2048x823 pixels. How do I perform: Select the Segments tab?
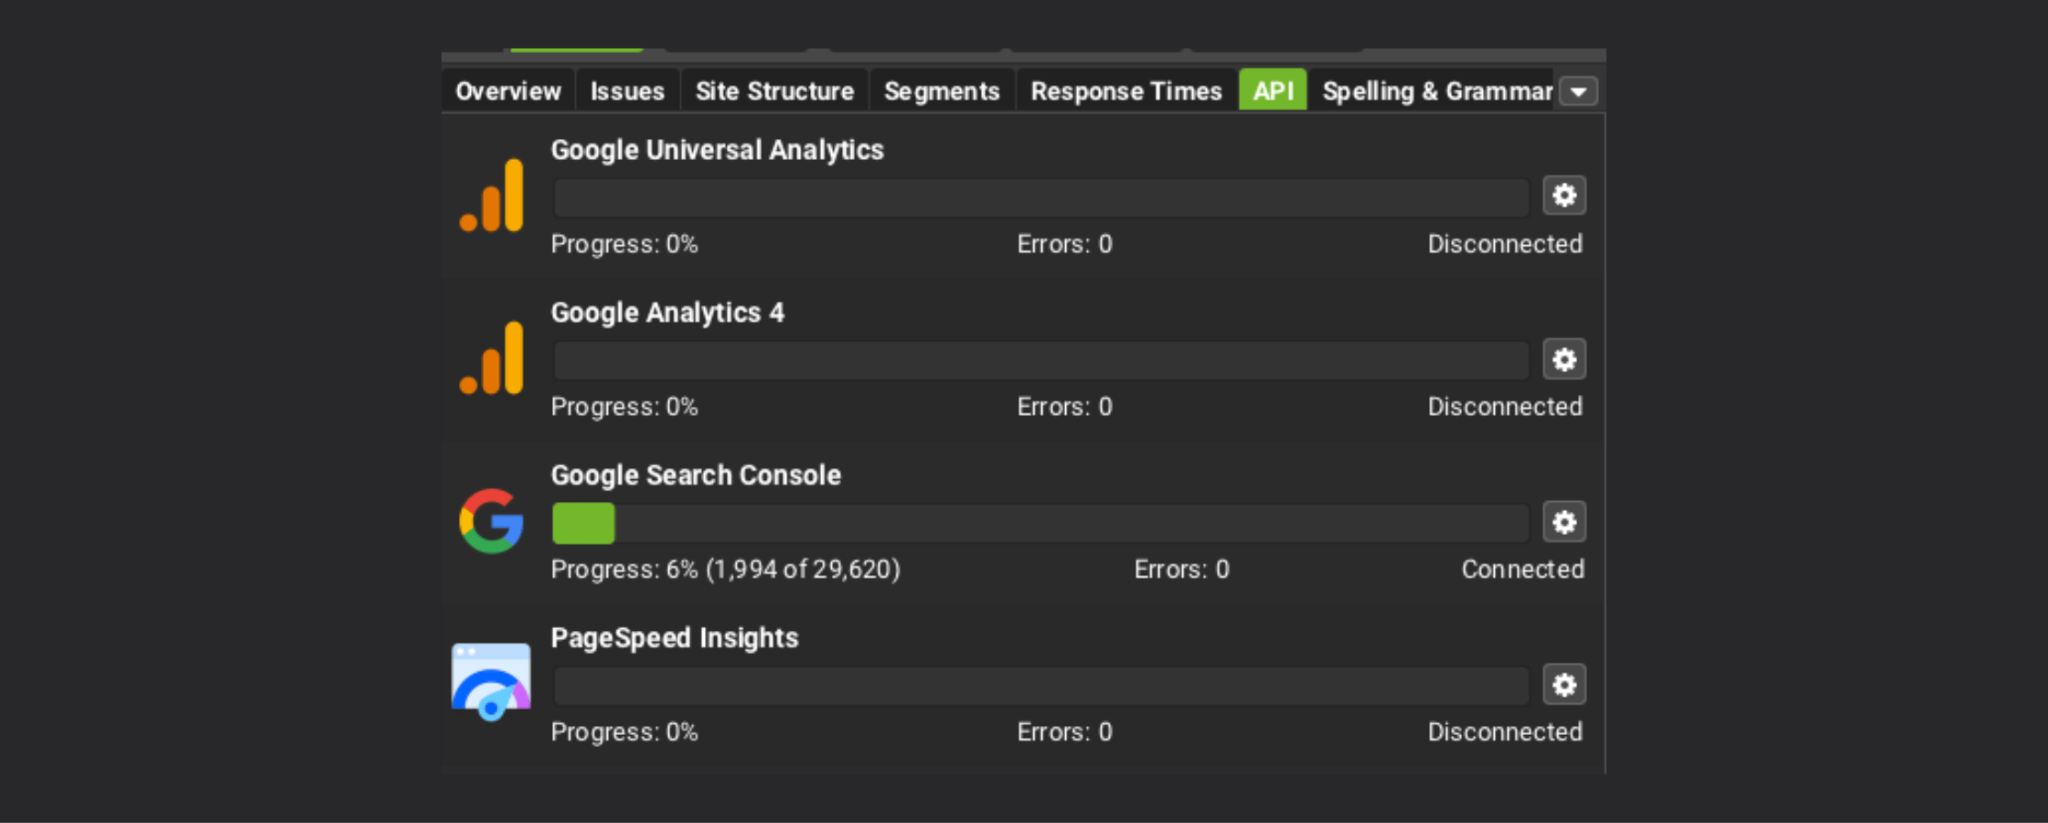tap(942, 91)
